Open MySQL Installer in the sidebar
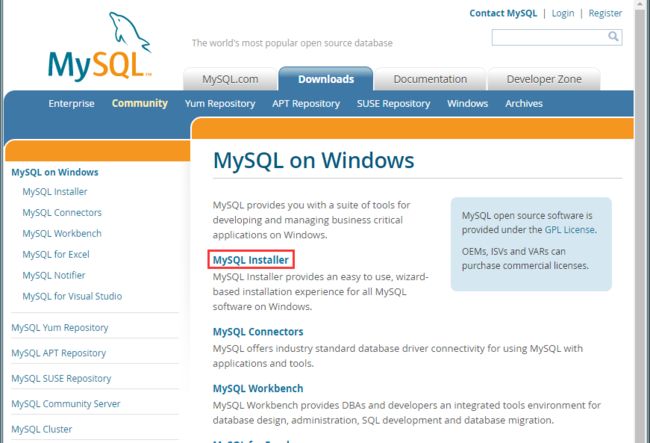Viewport: 650px width, 443px height. [55, 192]
